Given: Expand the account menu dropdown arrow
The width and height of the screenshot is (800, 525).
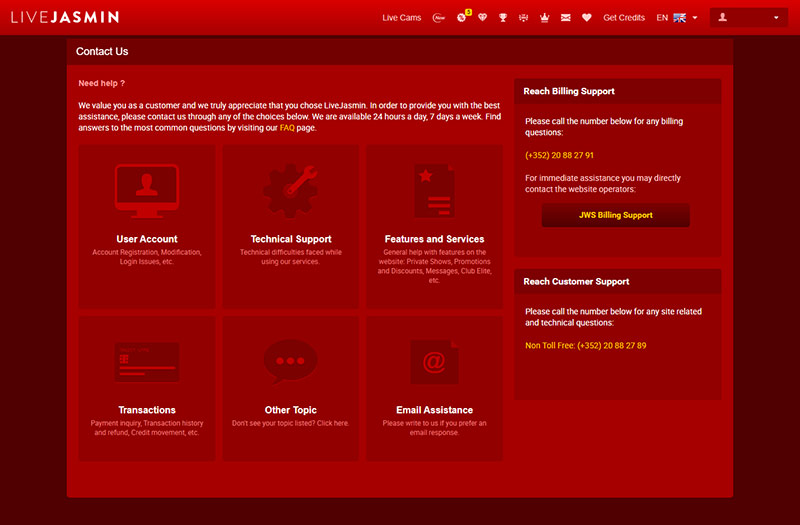Looking at the screenshot, I should [776, 18].
